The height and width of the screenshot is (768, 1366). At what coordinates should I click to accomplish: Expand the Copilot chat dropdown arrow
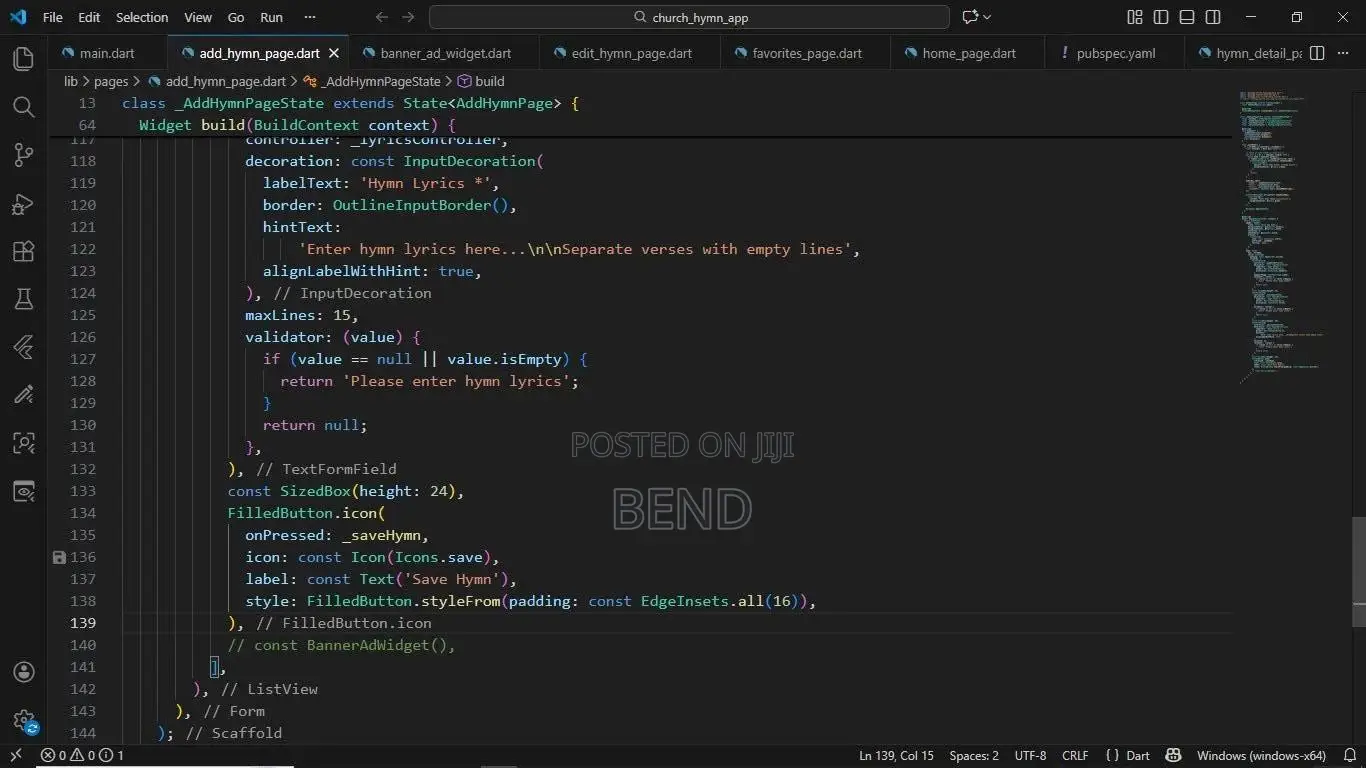tap(988, 17)
